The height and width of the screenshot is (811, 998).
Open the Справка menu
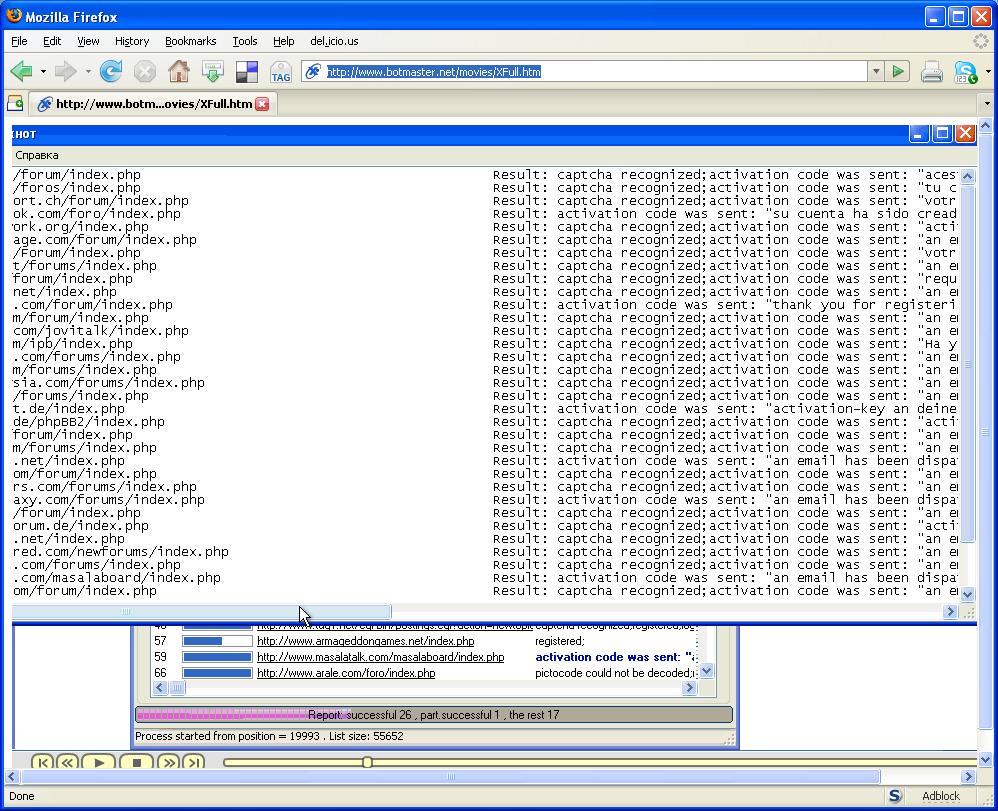click(x=37, y=155)
